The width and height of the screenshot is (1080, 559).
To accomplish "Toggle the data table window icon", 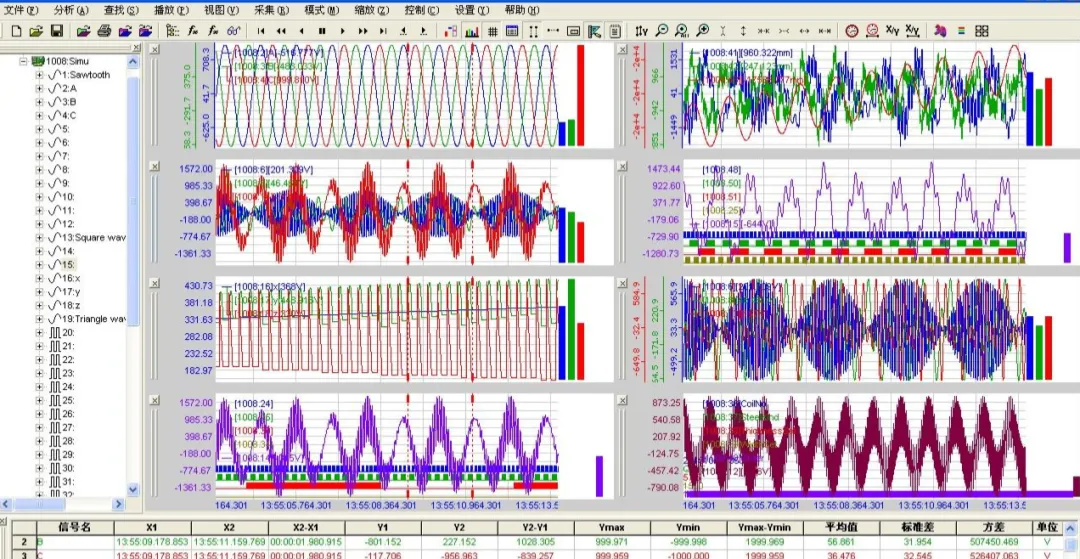I will pyautogui.click(x=512, y=31).
